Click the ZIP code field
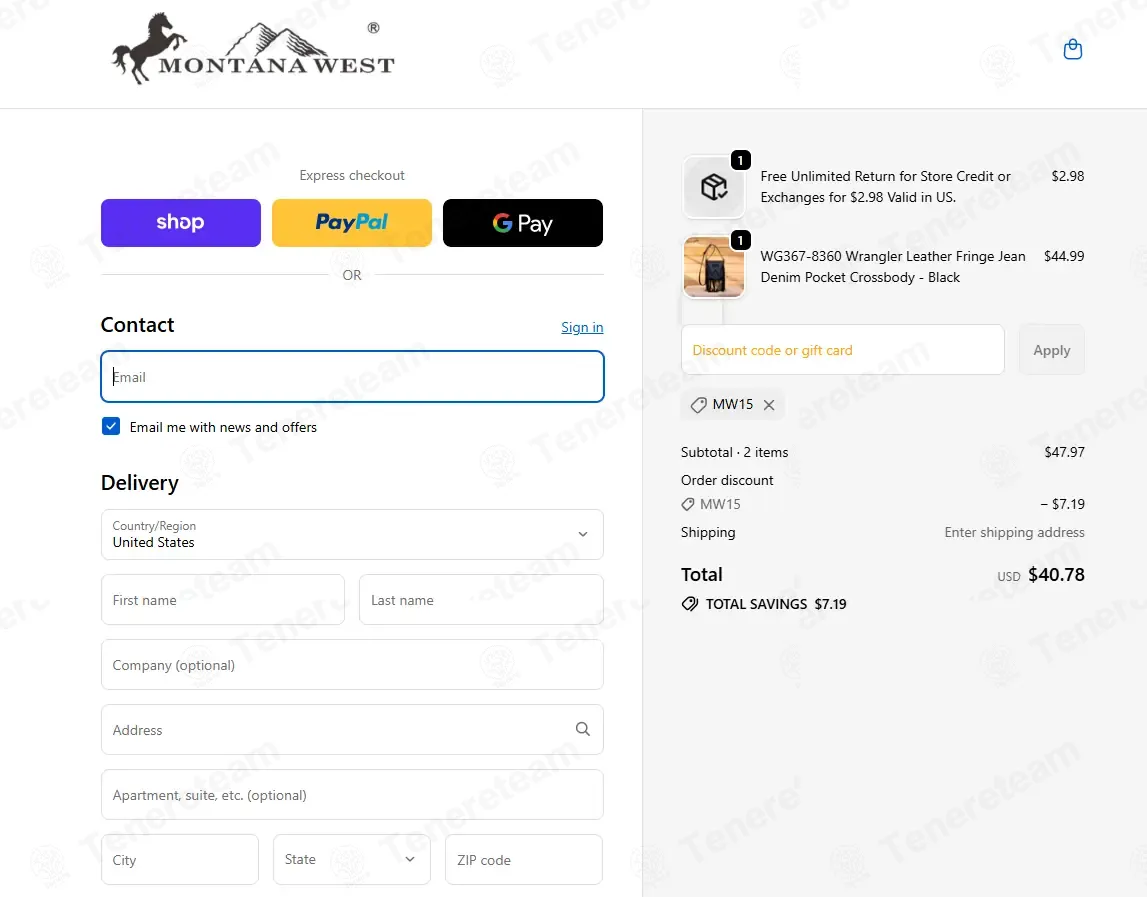 click(524, 859)
